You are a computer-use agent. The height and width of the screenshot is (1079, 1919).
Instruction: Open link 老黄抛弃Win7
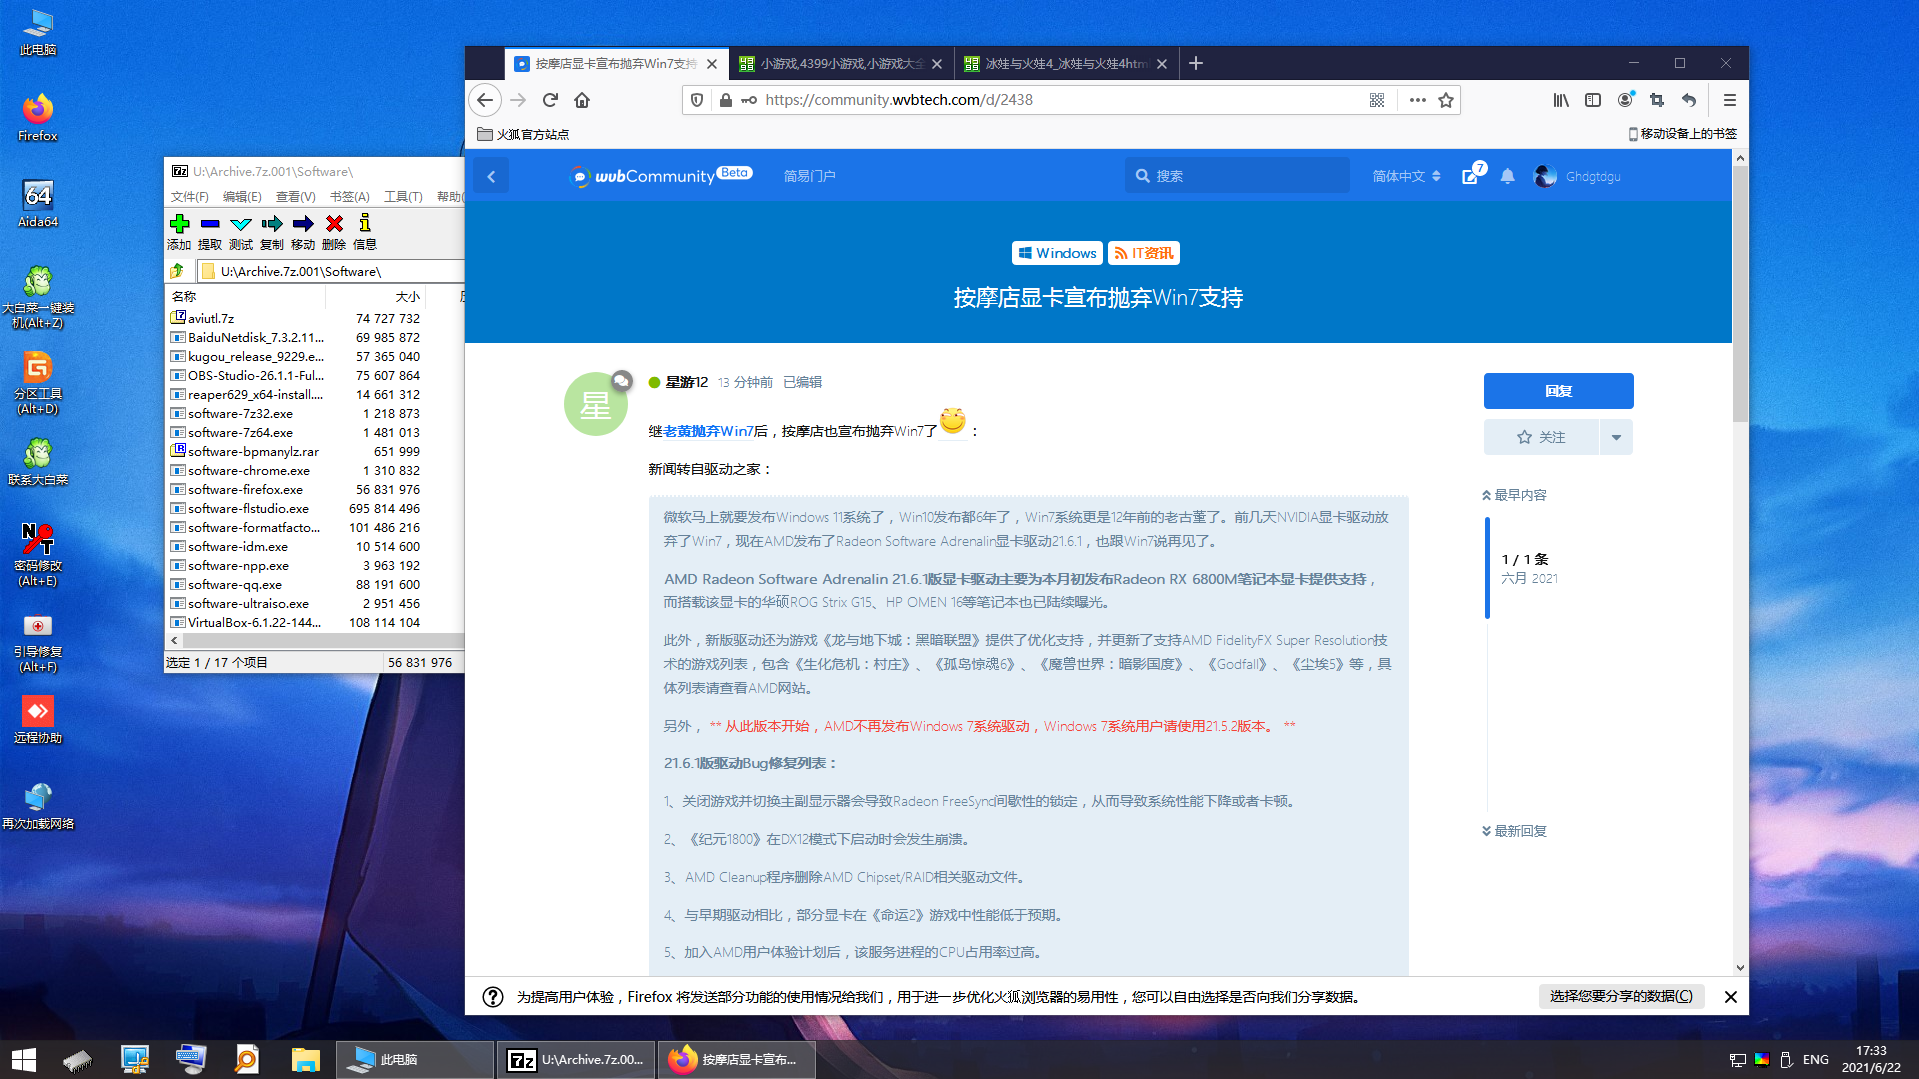point(708,431)
